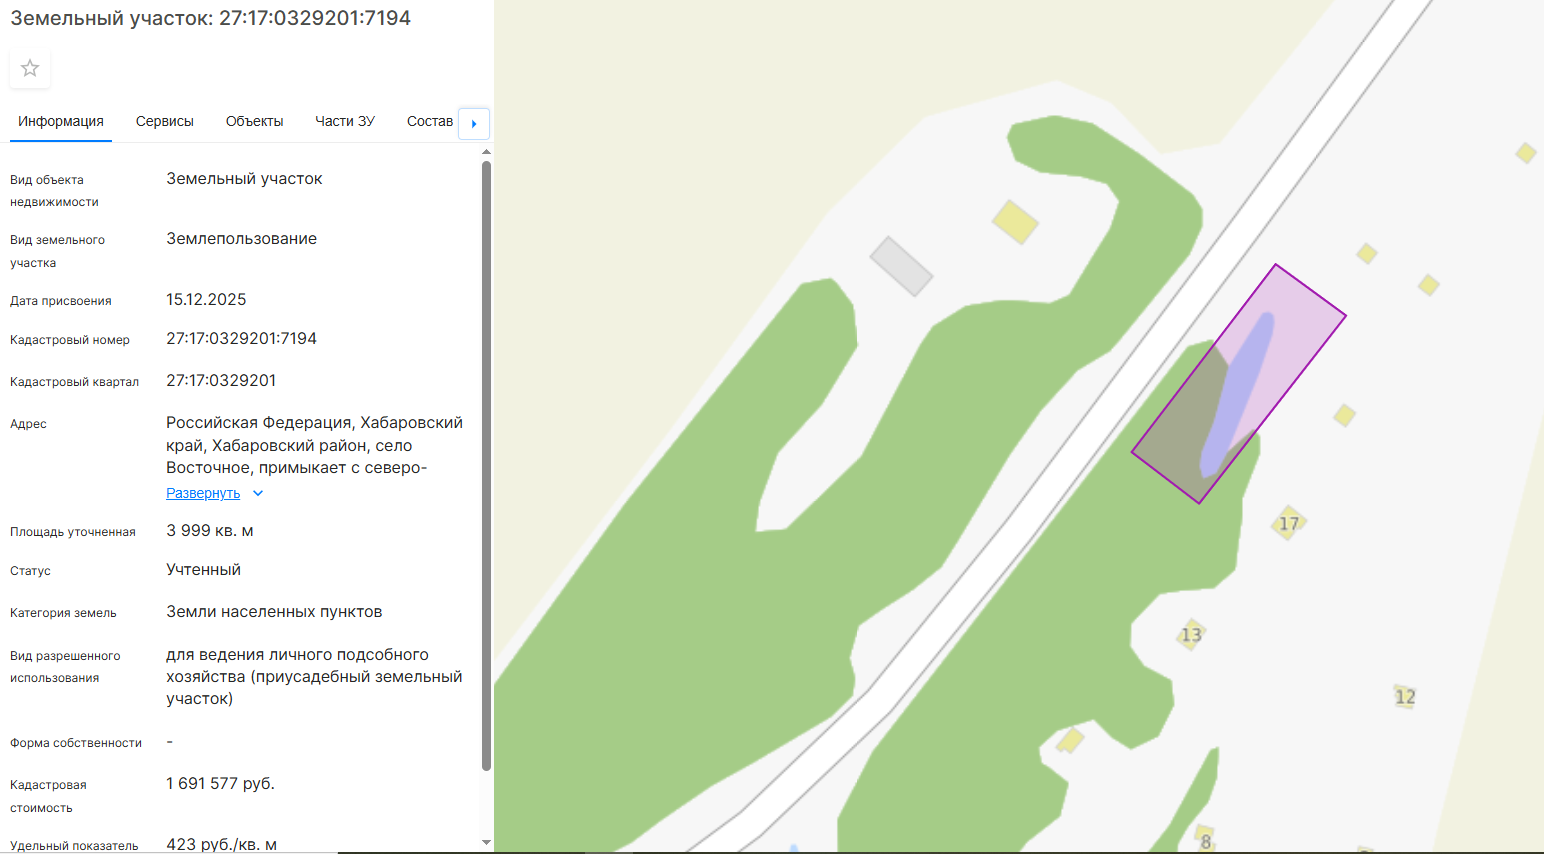Screen dimensions: 1544x854
Task: Click the quarter value '27:17:0329201'
Action: [x=221, y=381]
